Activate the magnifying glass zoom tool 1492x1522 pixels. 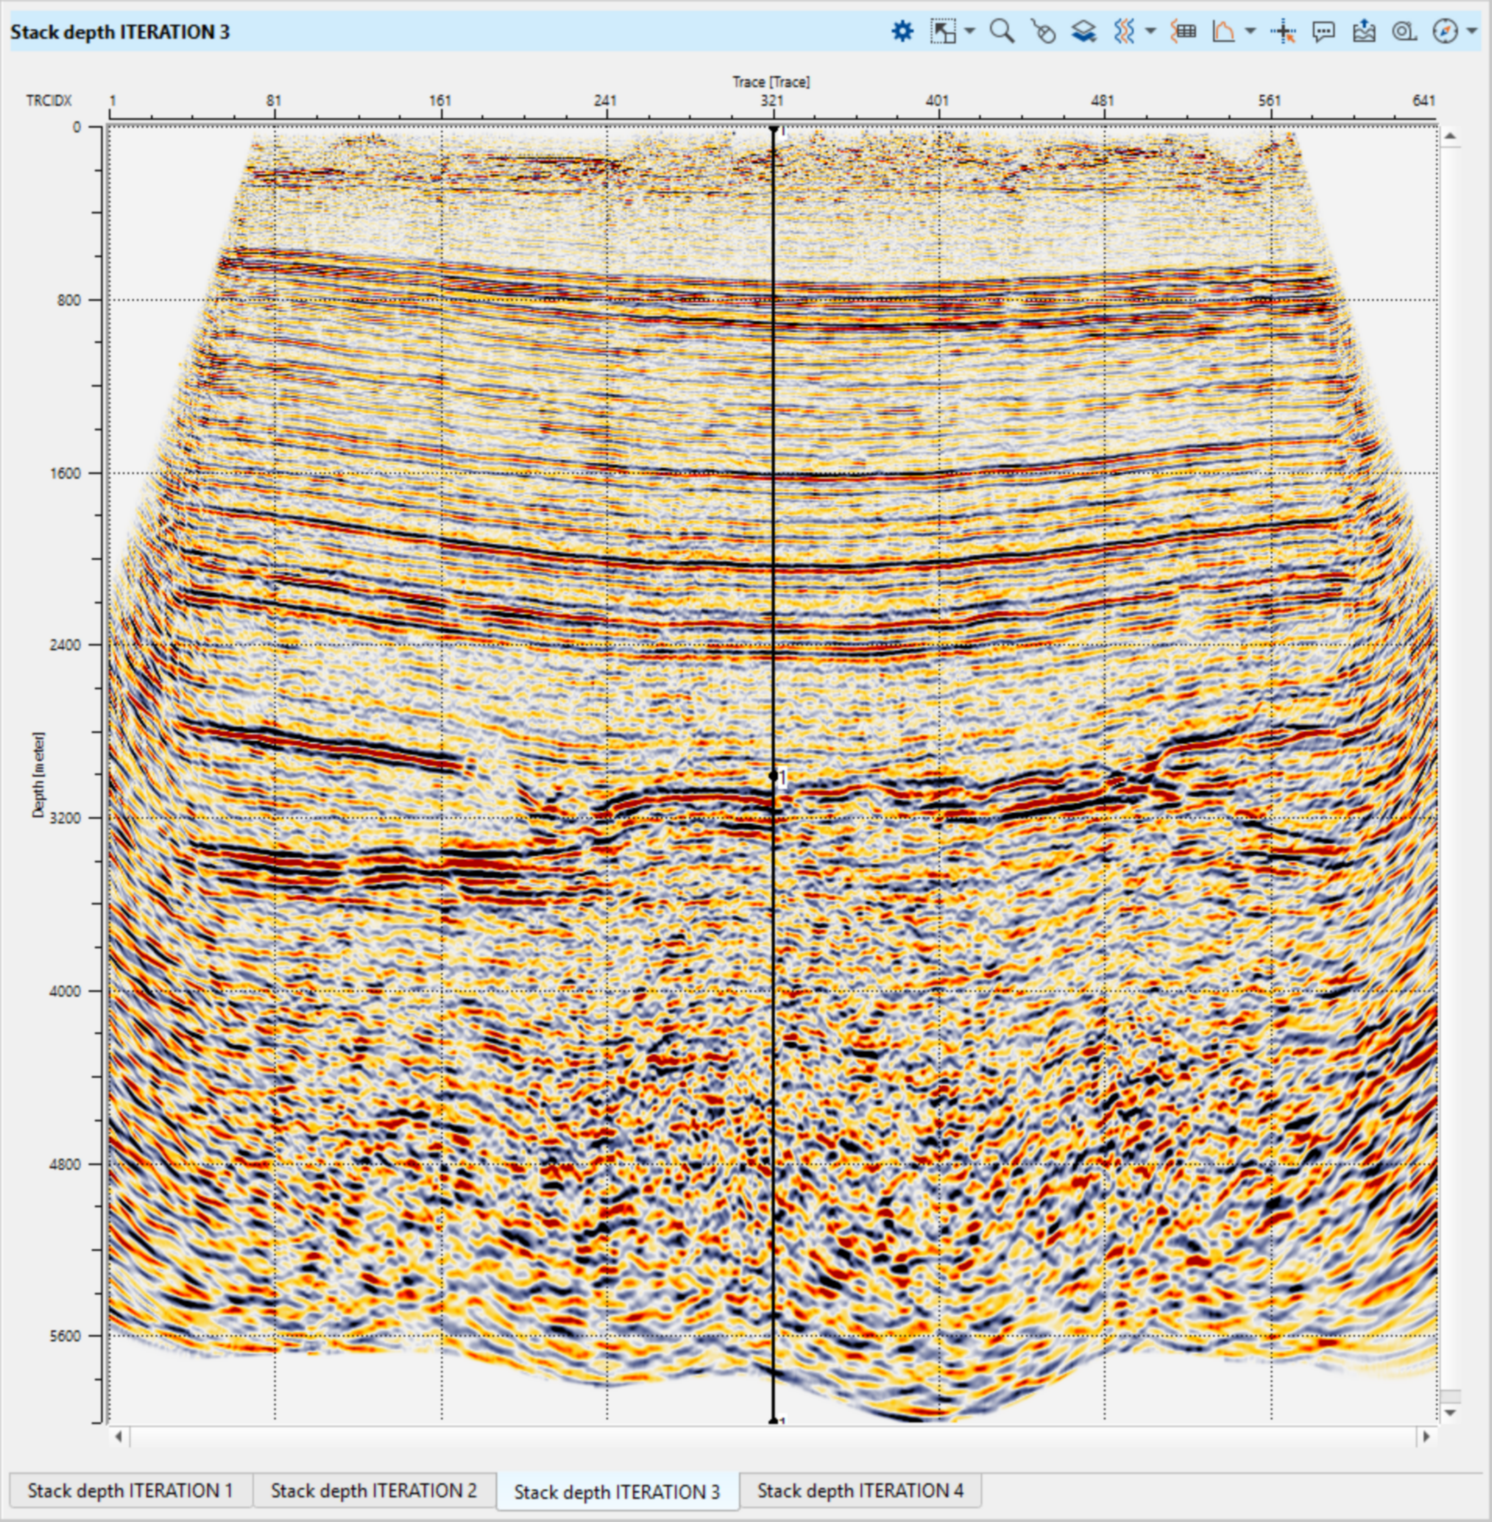(x=1001, y=32)
